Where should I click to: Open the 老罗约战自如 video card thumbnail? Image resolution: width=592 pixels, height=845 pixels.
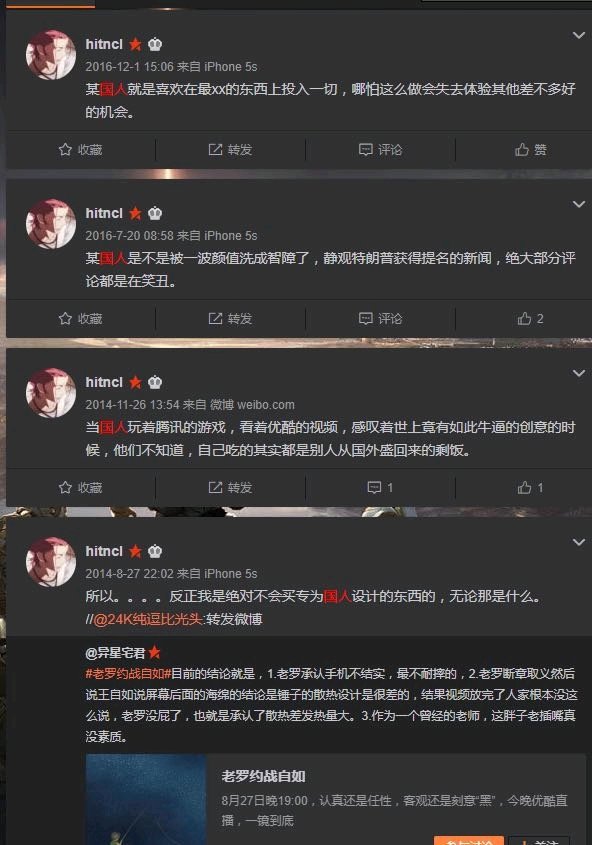(x=146, y=799)
